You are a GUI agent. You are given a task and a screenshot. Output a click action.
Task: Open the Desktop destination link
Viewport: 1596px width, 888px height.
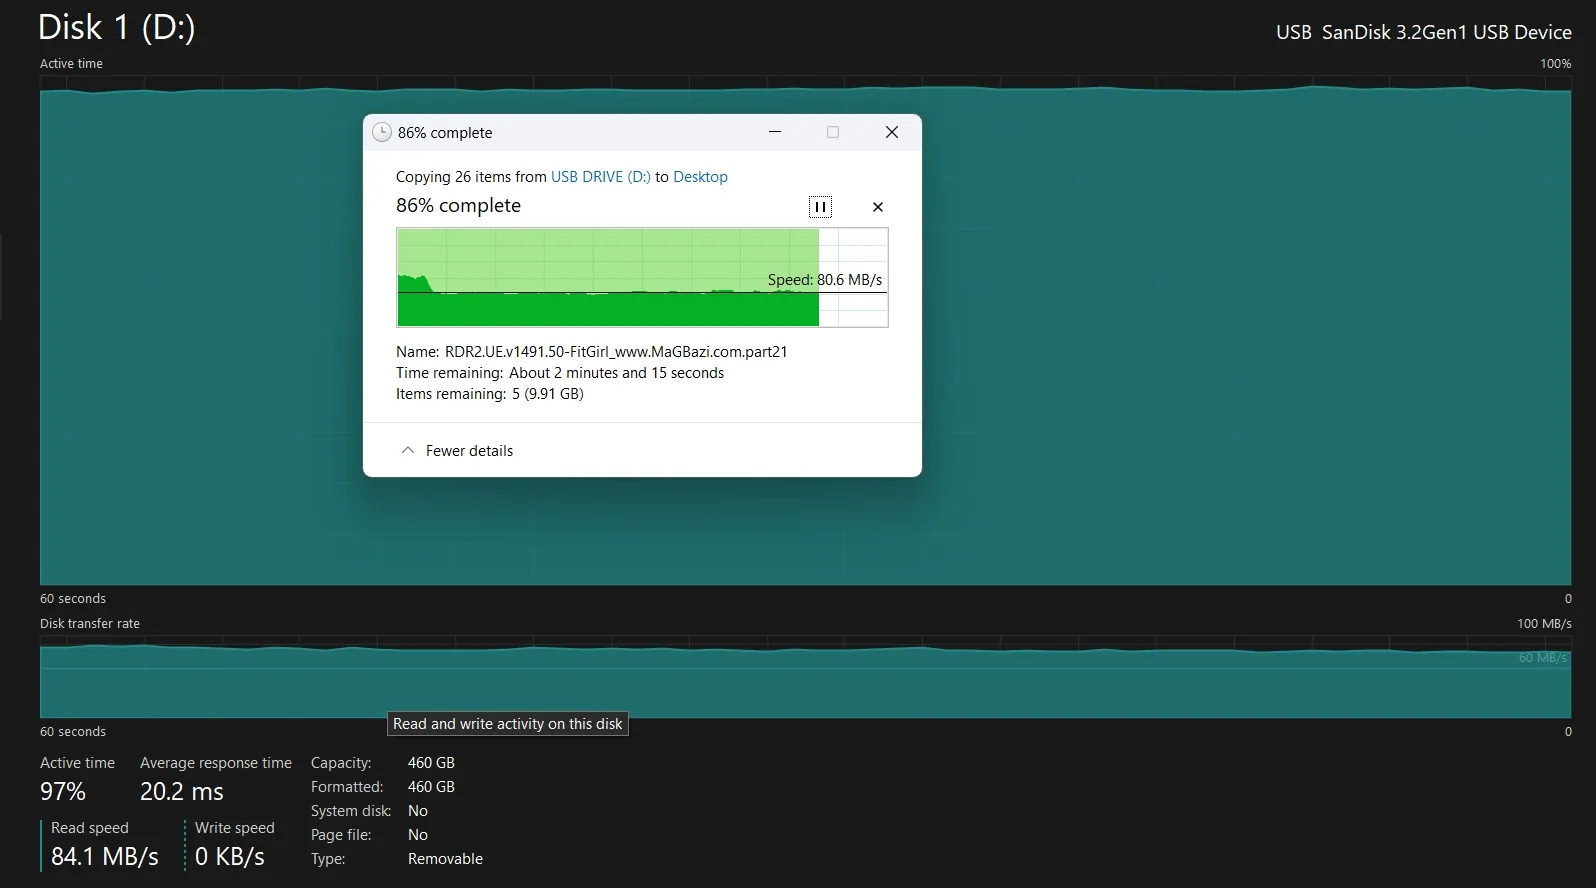[x=700, y=177]
